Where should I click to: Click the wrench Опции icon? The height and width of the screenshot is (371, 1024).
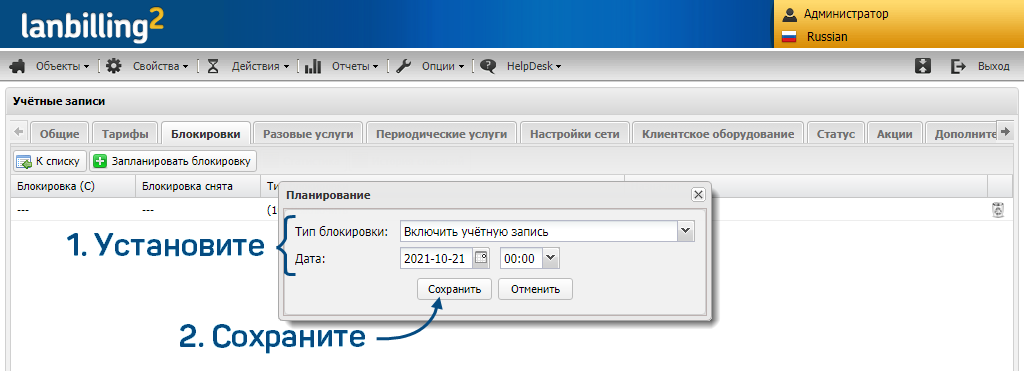404,66
